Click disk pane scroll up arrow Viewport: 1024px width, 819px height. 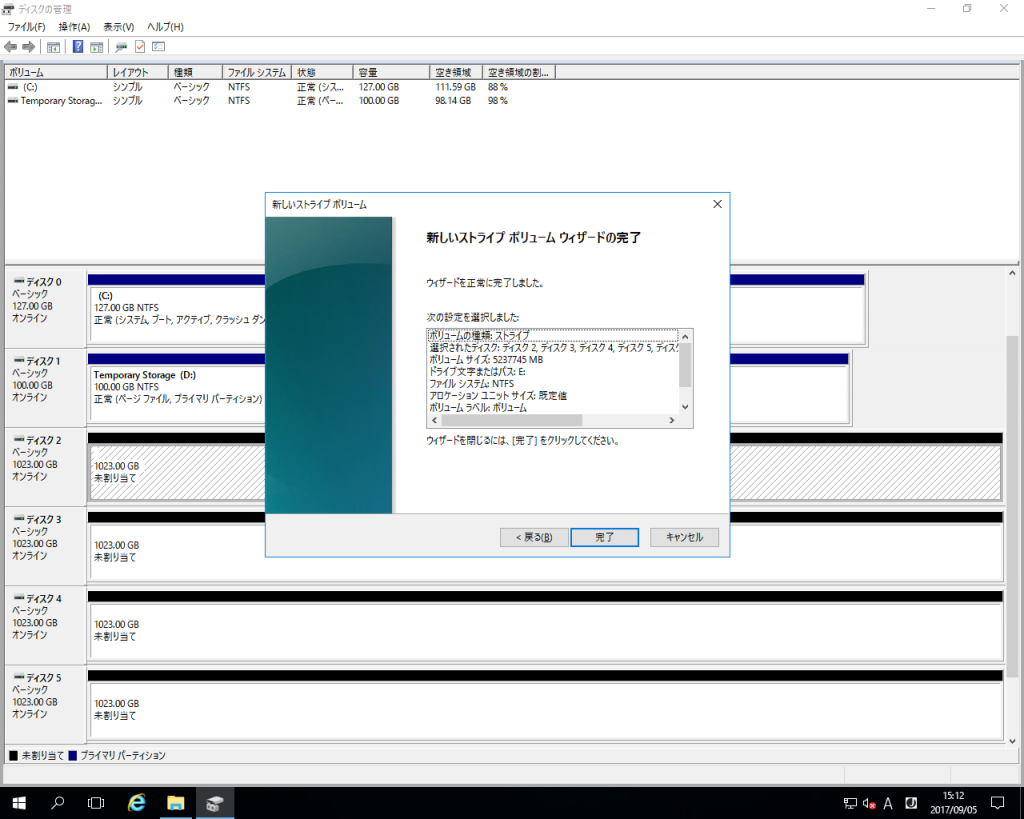coord(1012,273)
